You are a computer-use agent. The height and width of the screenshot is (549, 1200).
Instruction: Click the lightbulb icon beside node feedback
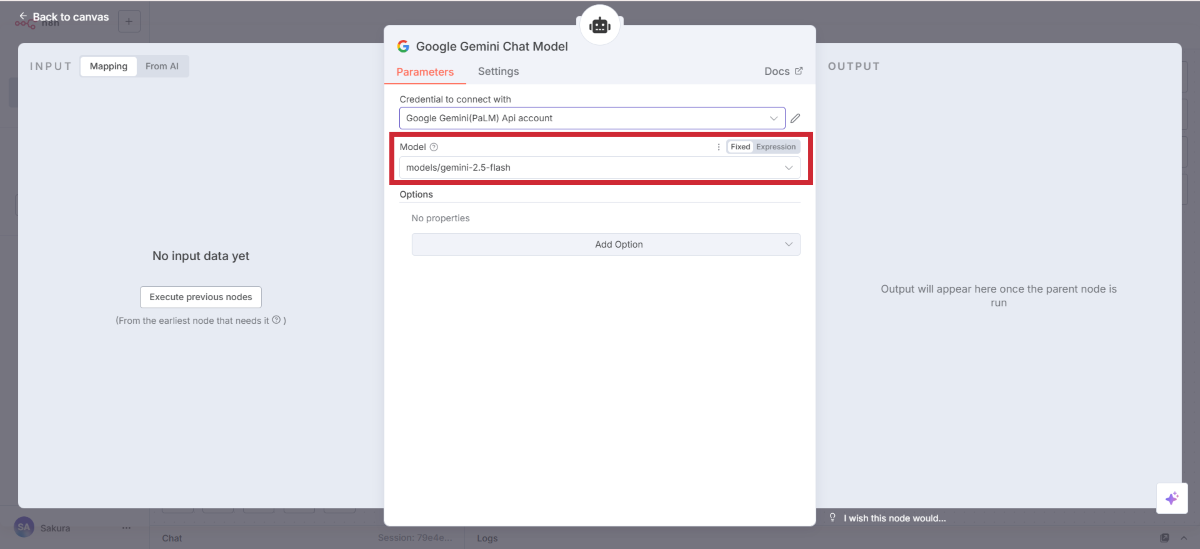[x=833, y=517]
